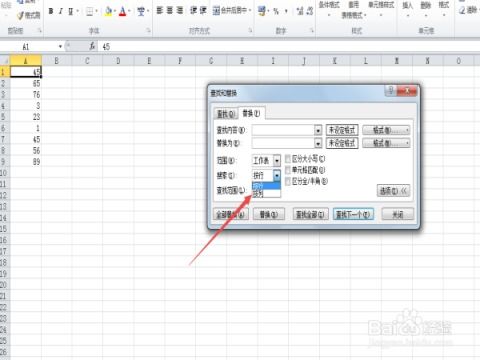Increase decimal places

coord(300,11)
